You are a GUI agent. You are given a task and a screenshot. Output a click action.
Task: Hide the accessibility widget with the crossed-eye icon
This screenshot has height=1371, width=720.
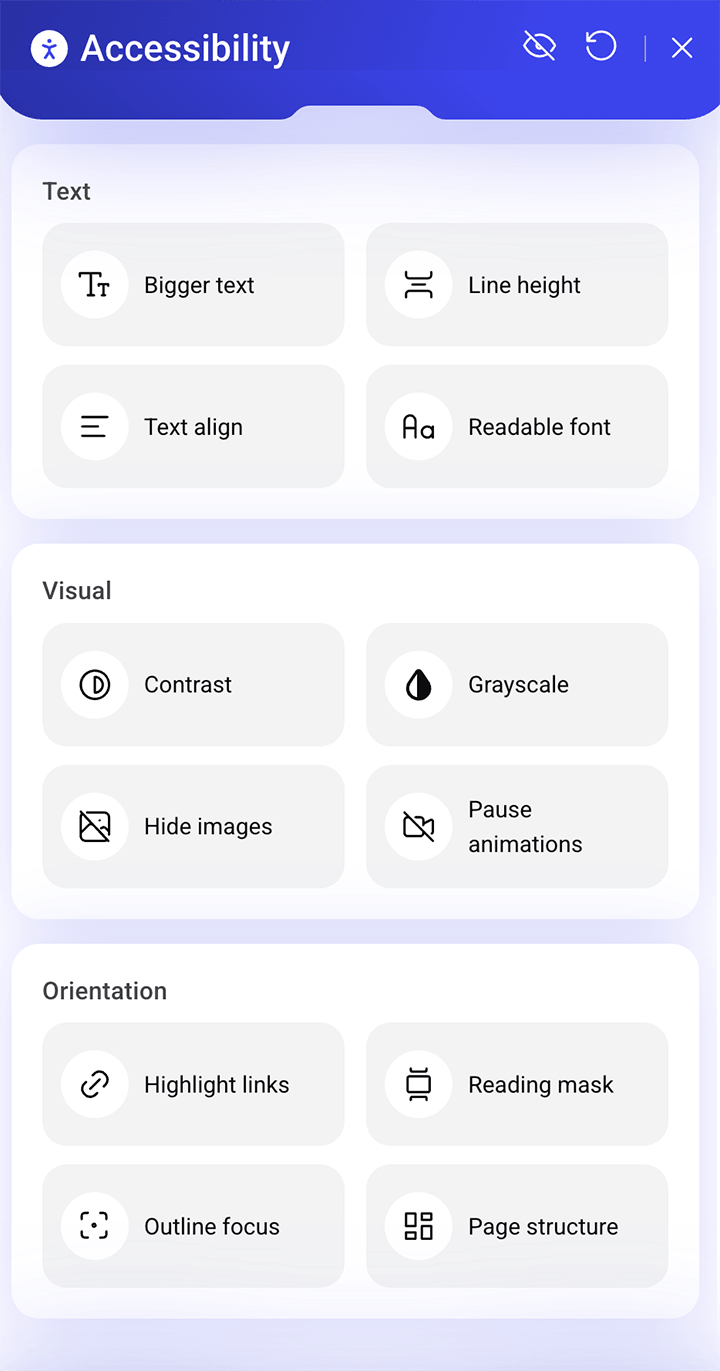pos(539,46)
